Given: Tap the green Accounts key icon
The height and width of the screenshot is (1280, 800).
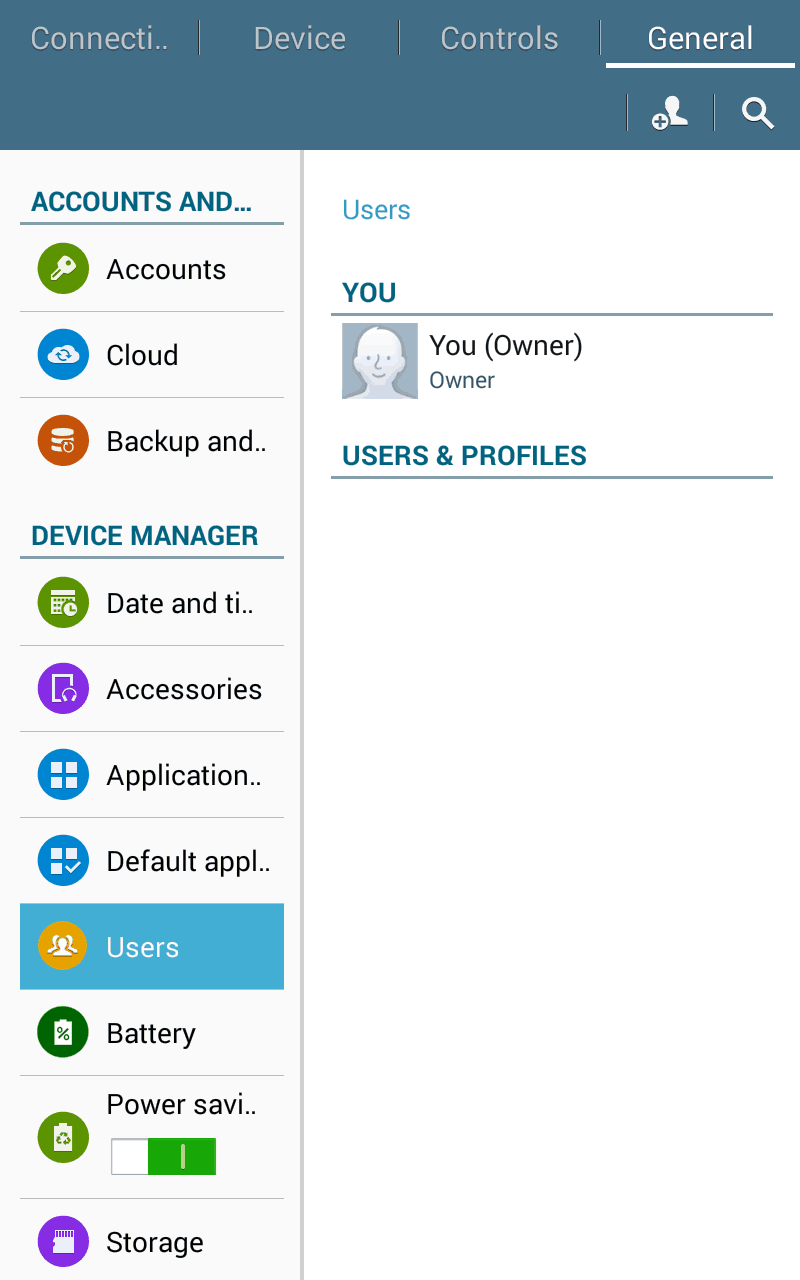Looking at the screenshot, I should tap(63, 269).
